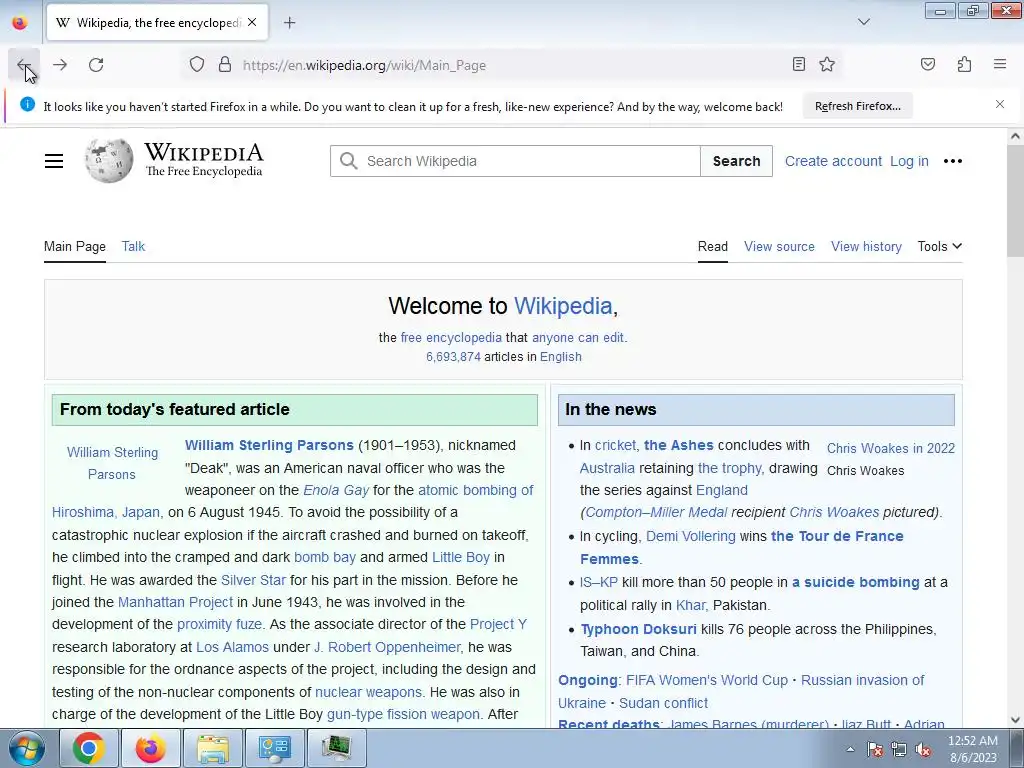The height and width of the screenshot is (768, 1024).
Task: Click the Search button
Action: click(736, 161)
